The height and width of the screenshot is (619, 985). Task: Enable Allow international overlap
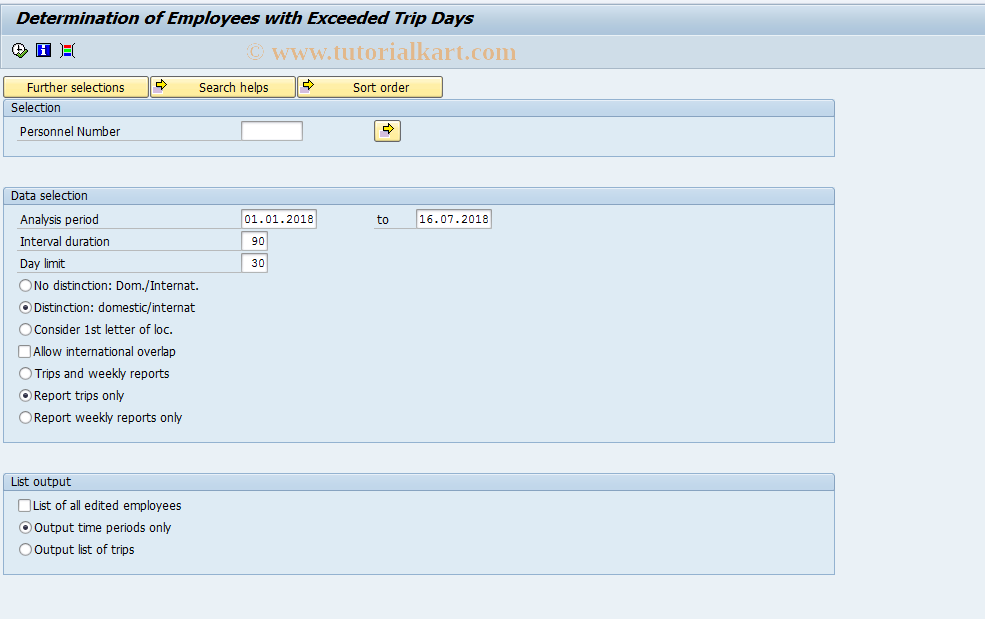coord(24,352)
